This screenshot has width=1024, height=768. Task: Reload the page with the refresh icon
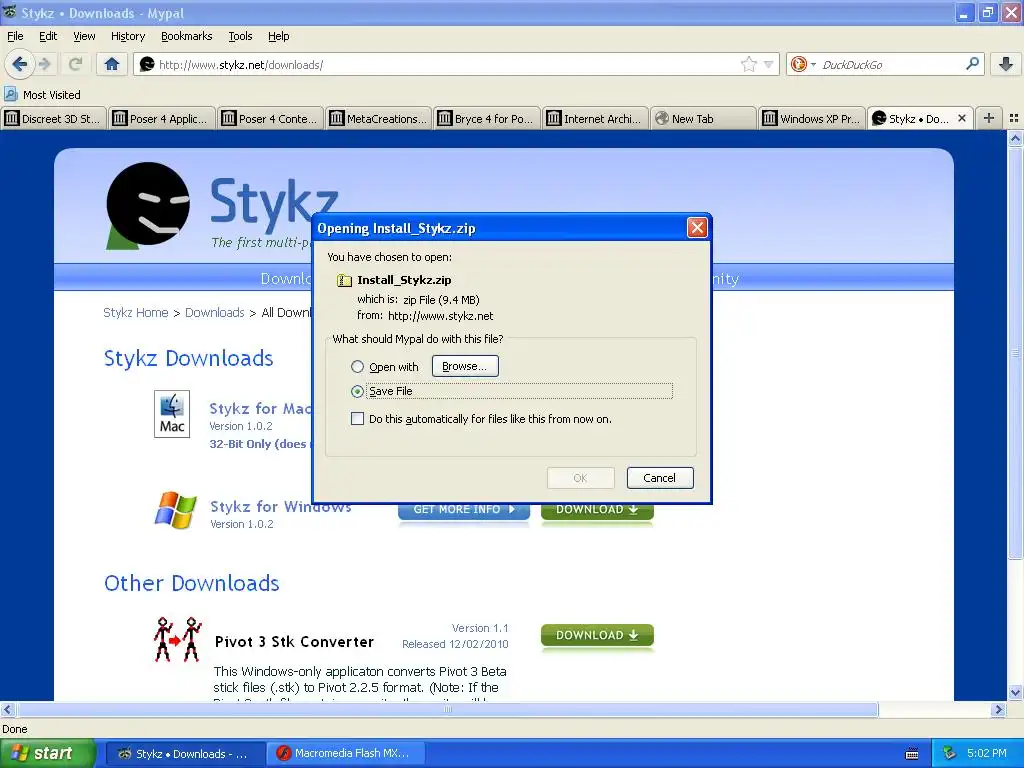(x=75, y=64)
